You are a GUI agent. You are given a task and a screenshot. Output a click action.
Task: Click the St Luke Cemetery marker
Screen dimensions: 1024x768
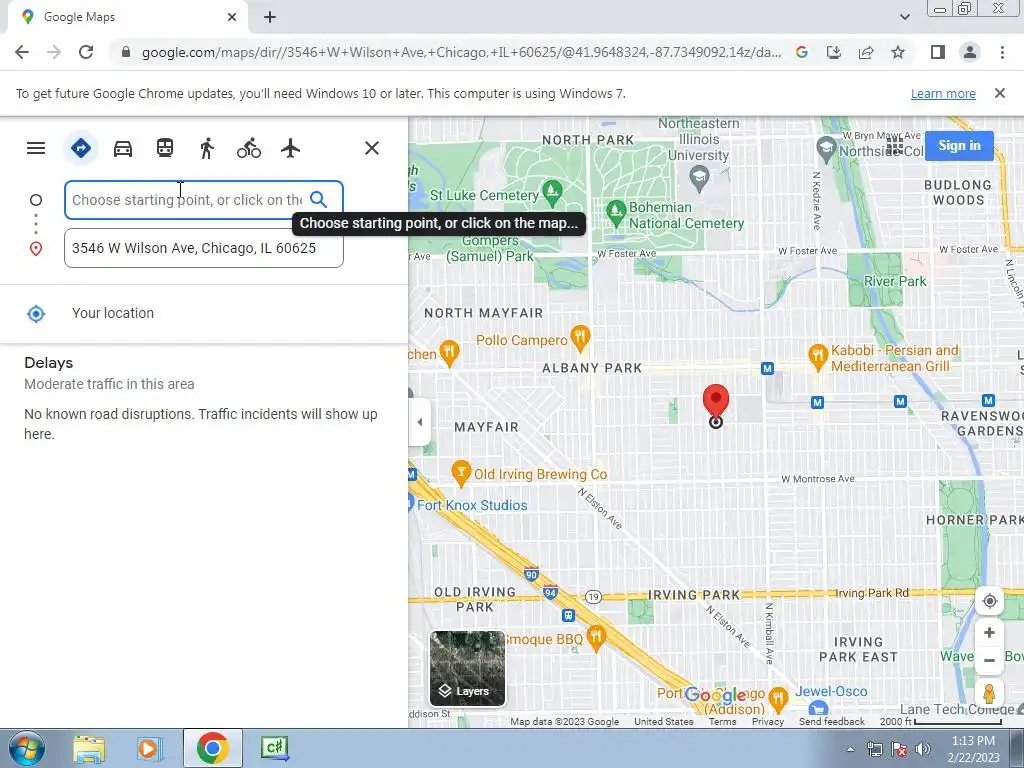point(552,191)
